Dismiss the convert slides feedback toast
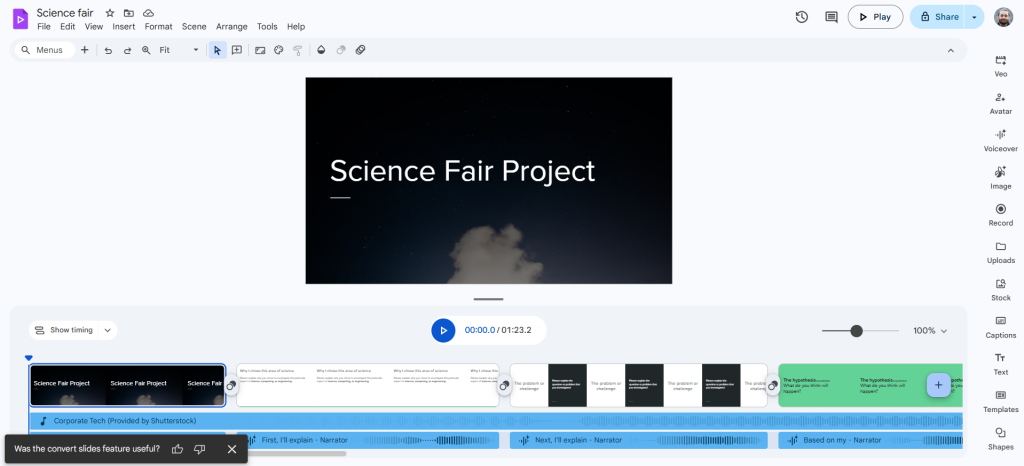1024x466 pixels. coord(232,449)
